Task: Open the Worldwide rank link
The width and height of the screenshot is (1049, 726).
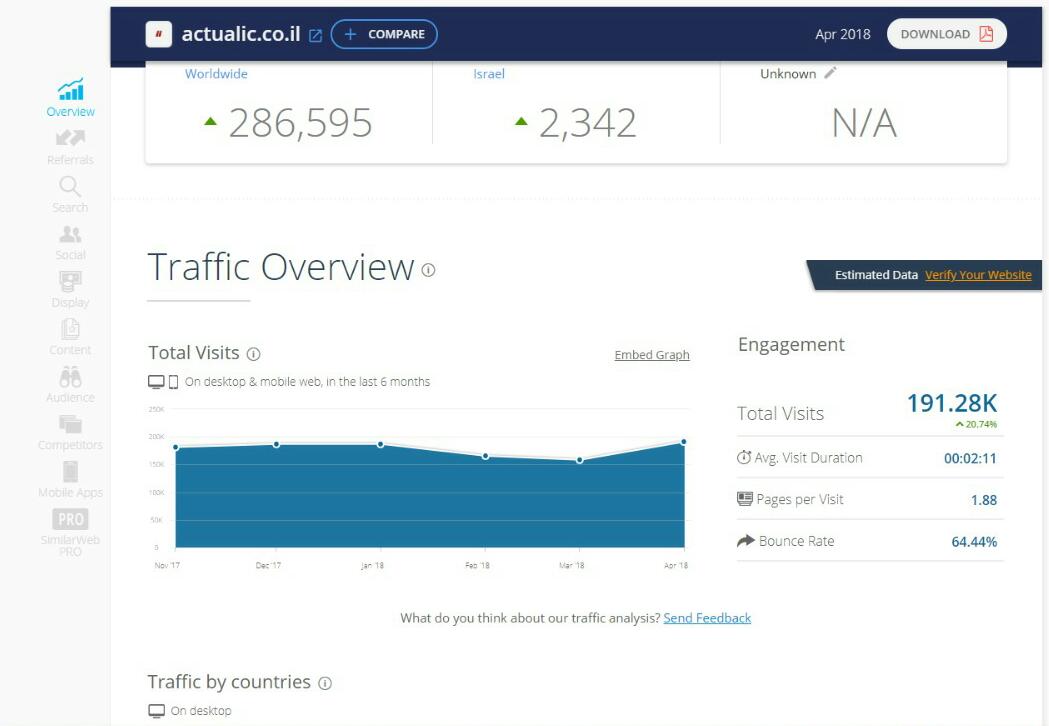Action: tap(216, 74)
